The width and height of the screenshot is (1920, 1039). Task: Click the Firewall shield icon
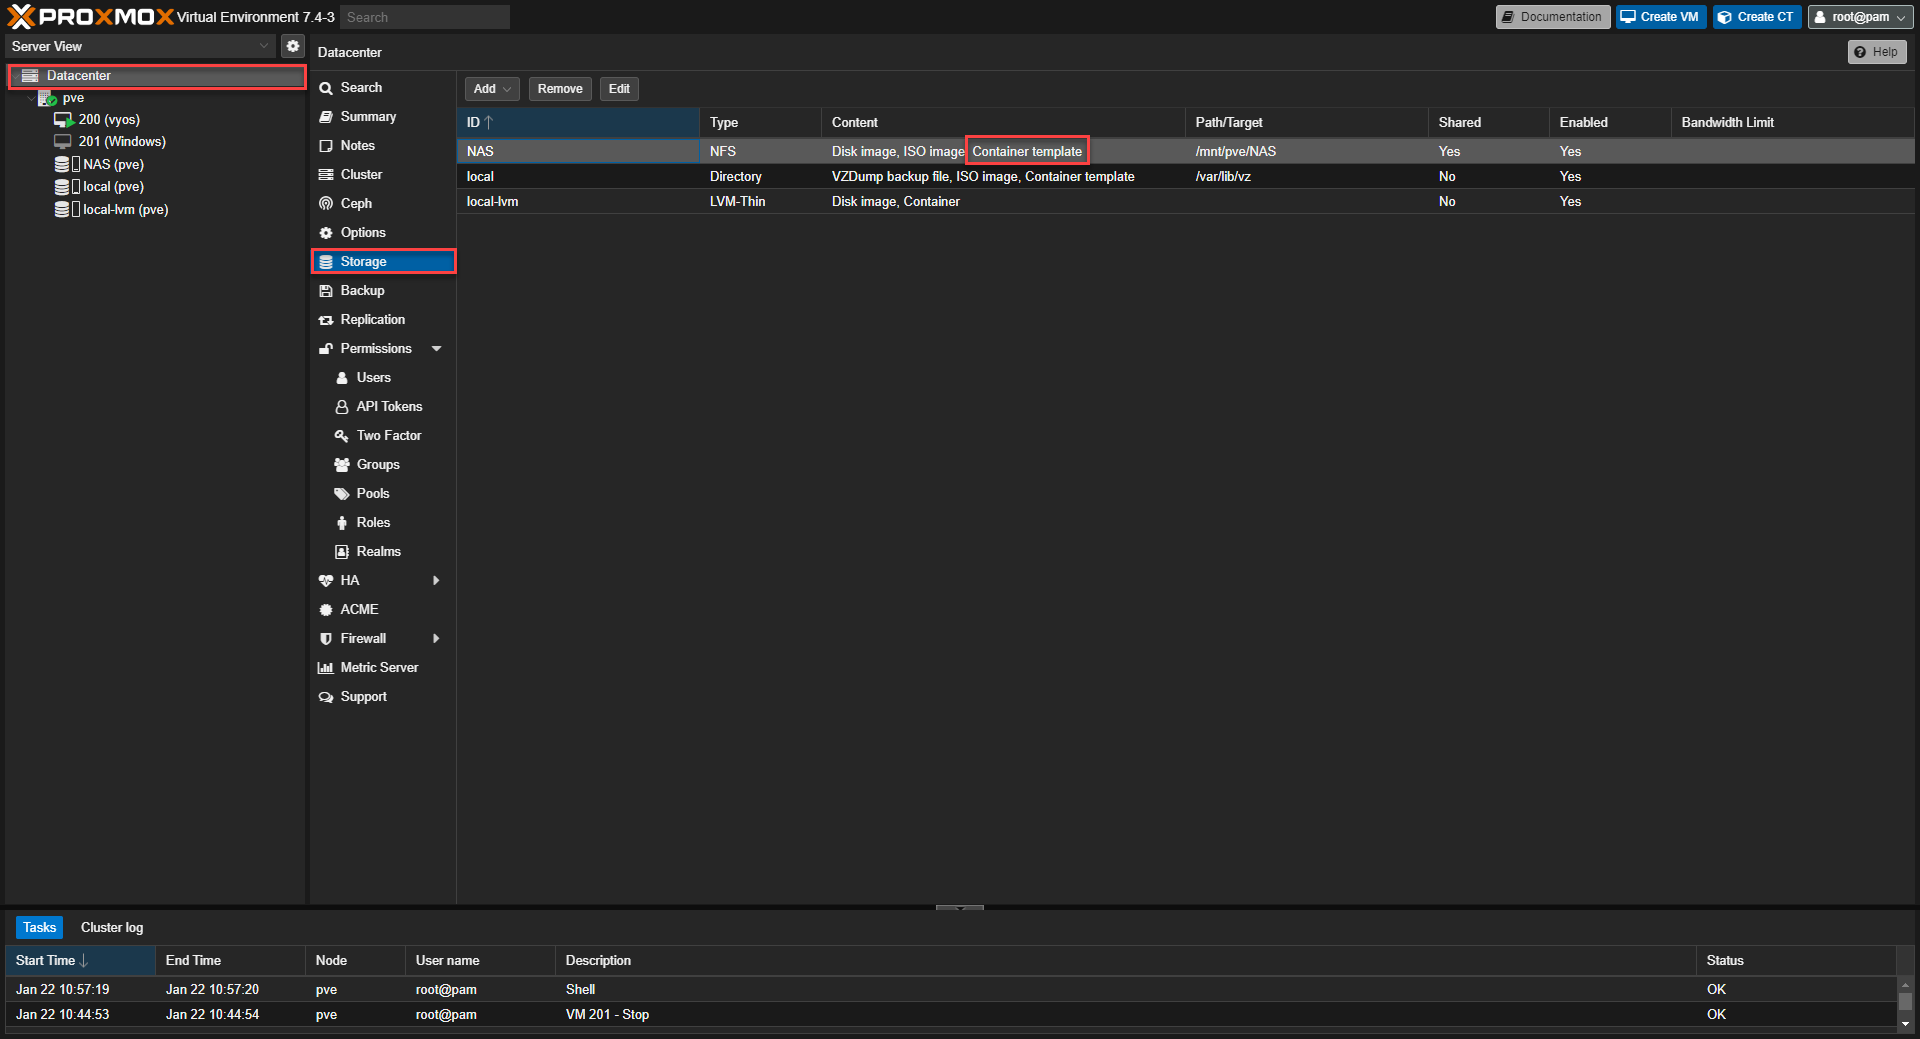(x=326, y=639)
